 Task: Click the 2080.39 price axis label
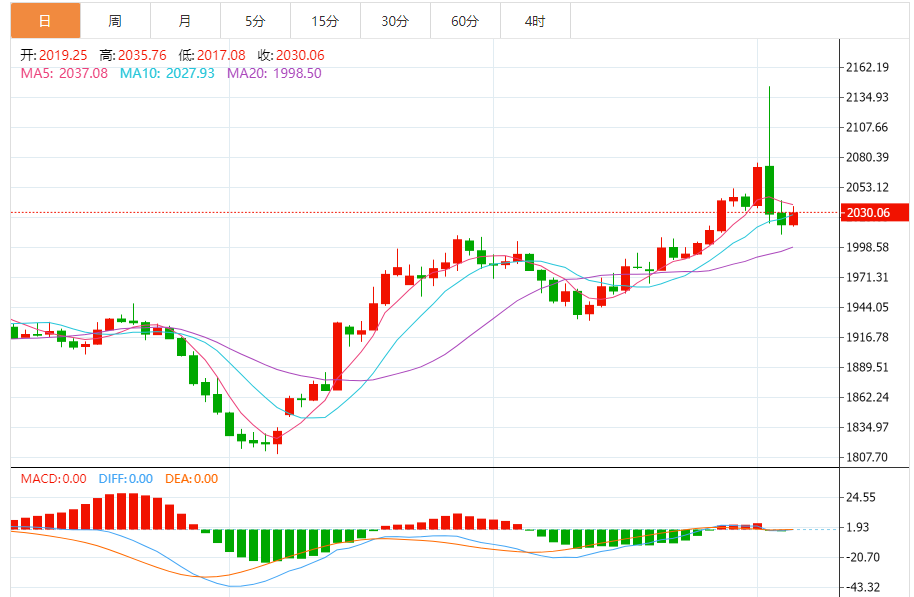[x=867, y=157]
